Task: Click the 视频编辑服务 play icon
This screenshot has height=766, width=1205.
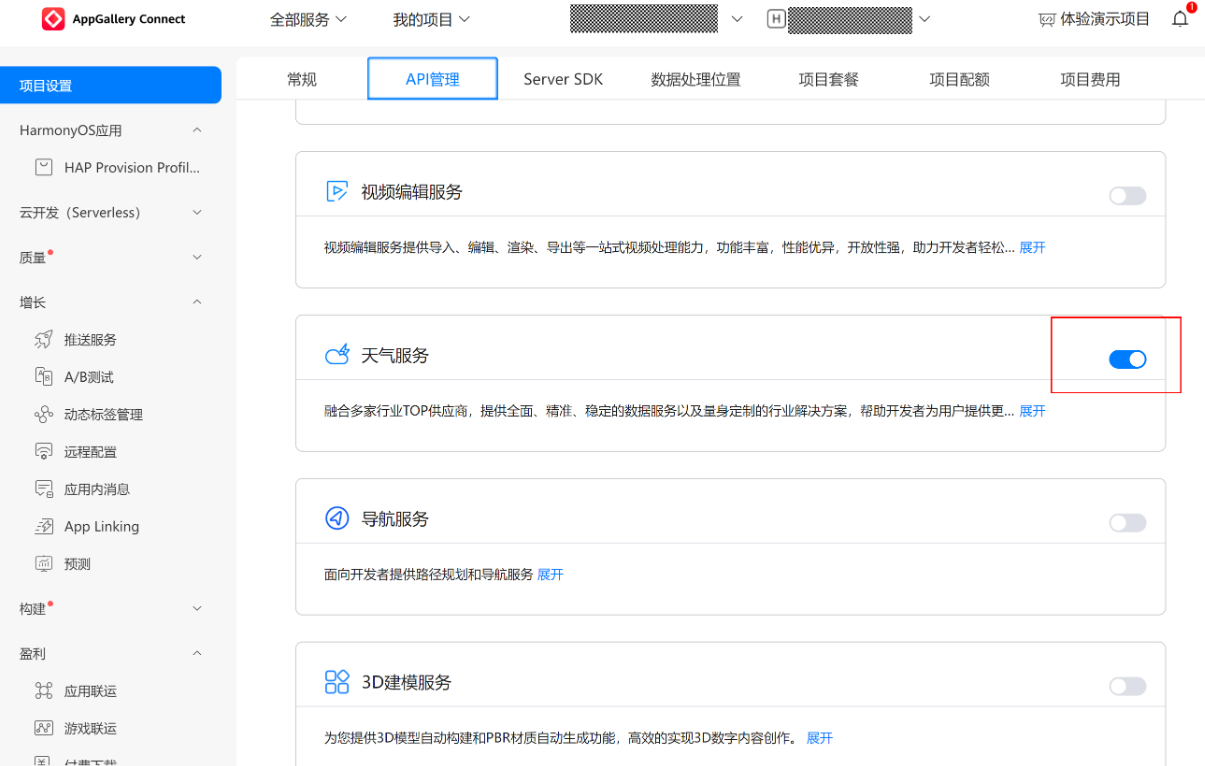Action: point(337,191)
